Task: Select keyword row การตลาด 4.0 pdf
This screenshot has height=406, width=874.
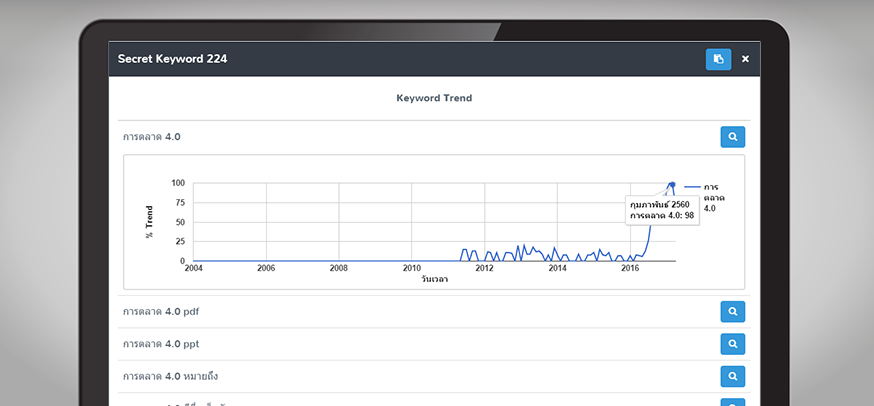Action: coord(434,312)
